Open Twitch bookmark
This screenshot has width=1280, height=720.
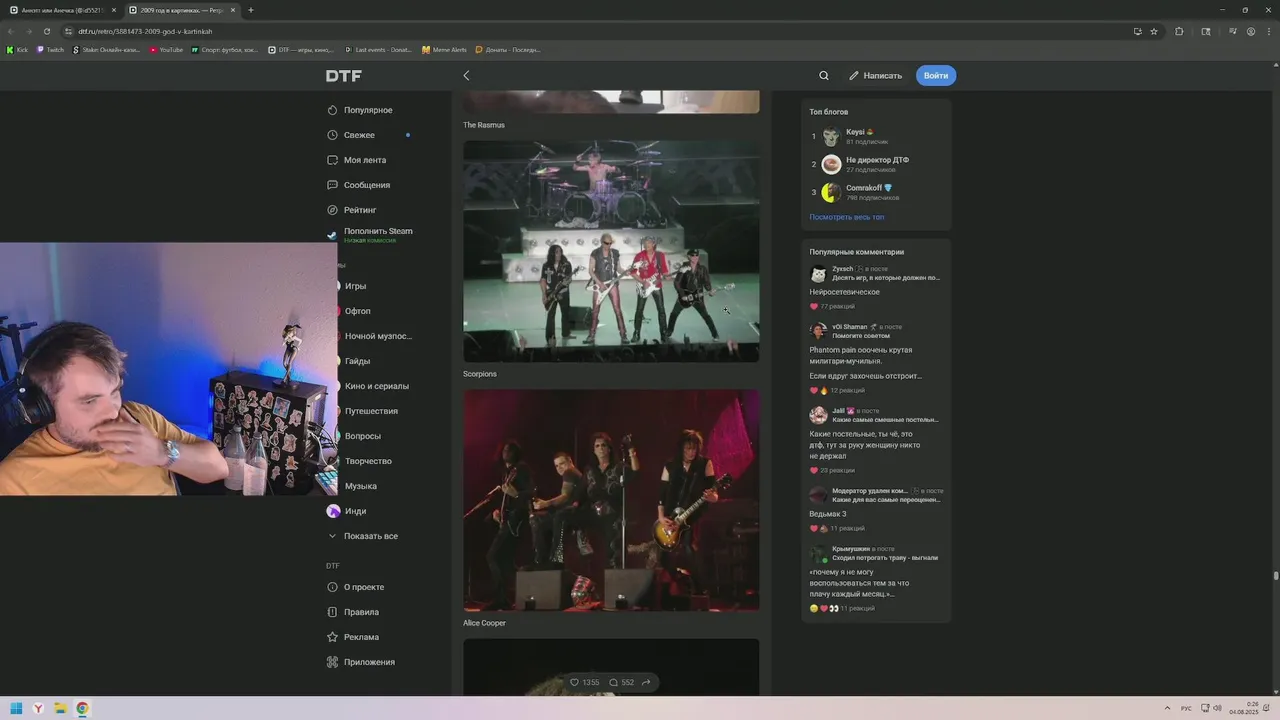[50, 49]
